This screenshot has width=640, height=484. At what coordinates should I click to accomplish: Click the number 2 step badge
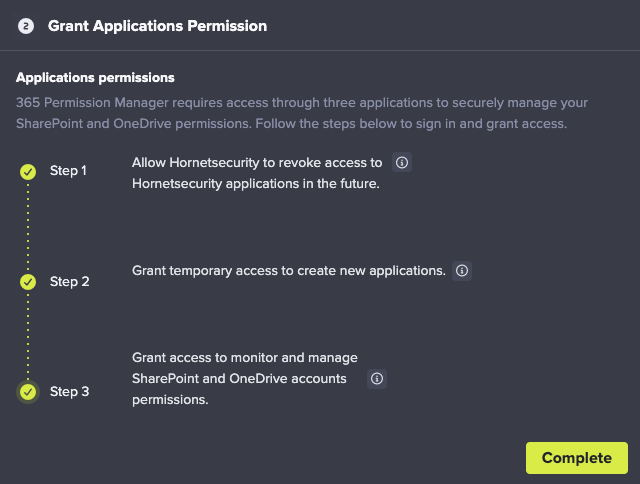pyautogui.click(x=26, y=26)
